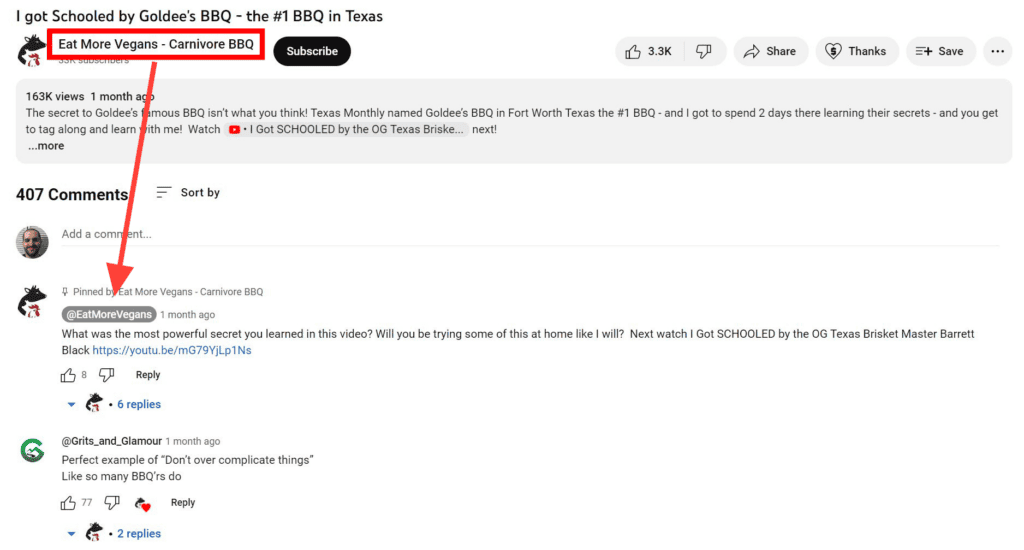Click Grits_and_Glamour's 1 month ago timestamp
This screenshot has width=1024, height=550.
[x=193, y=442]
